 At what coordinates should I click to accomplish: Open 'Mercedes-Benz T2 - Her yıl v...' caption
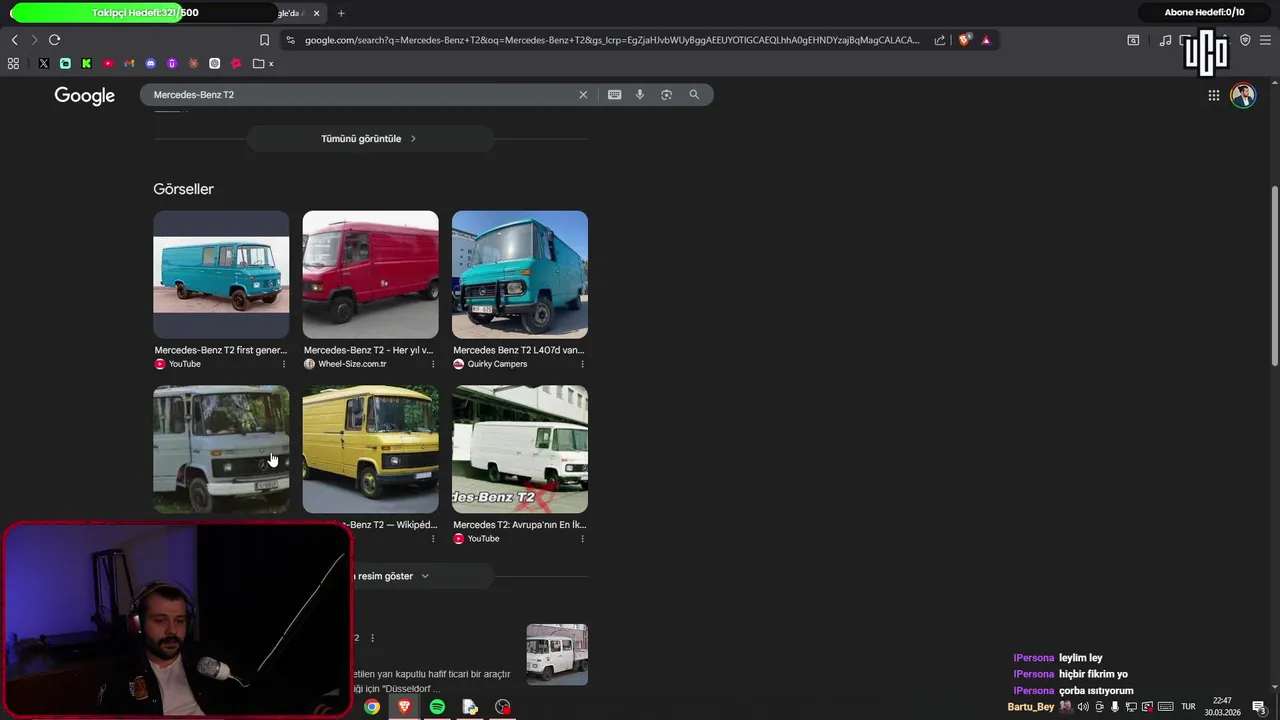click(x=368, y=350)
